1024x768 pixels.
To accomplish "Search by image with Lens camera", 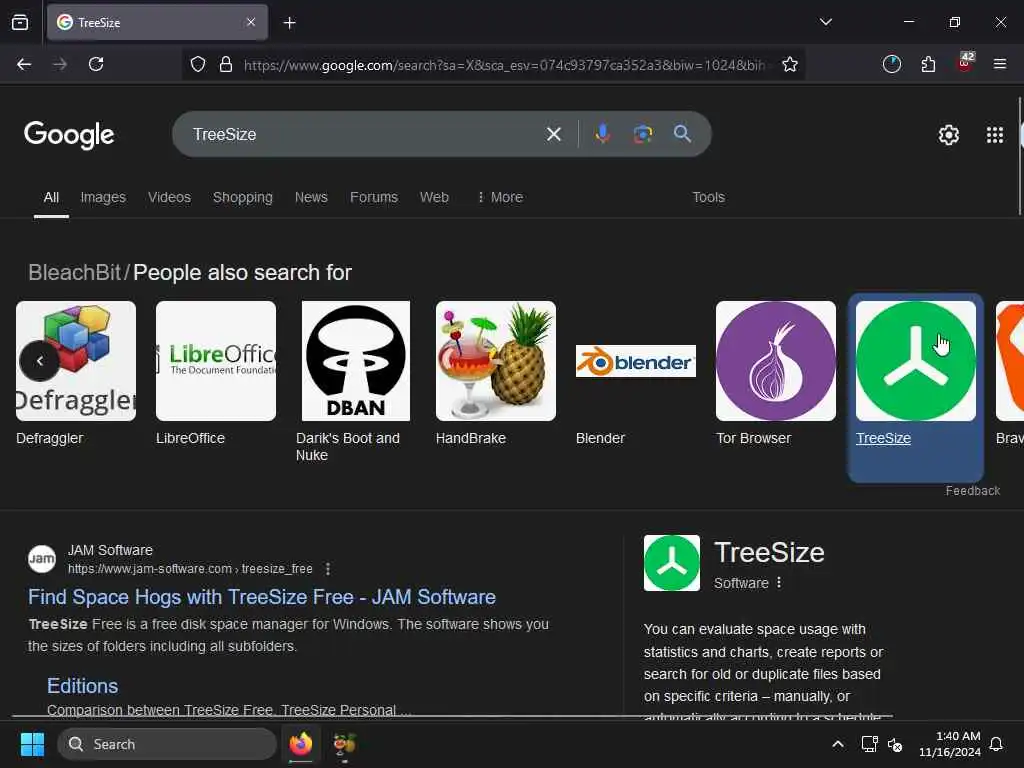I will pyautogui.click(x=643, y=134).
